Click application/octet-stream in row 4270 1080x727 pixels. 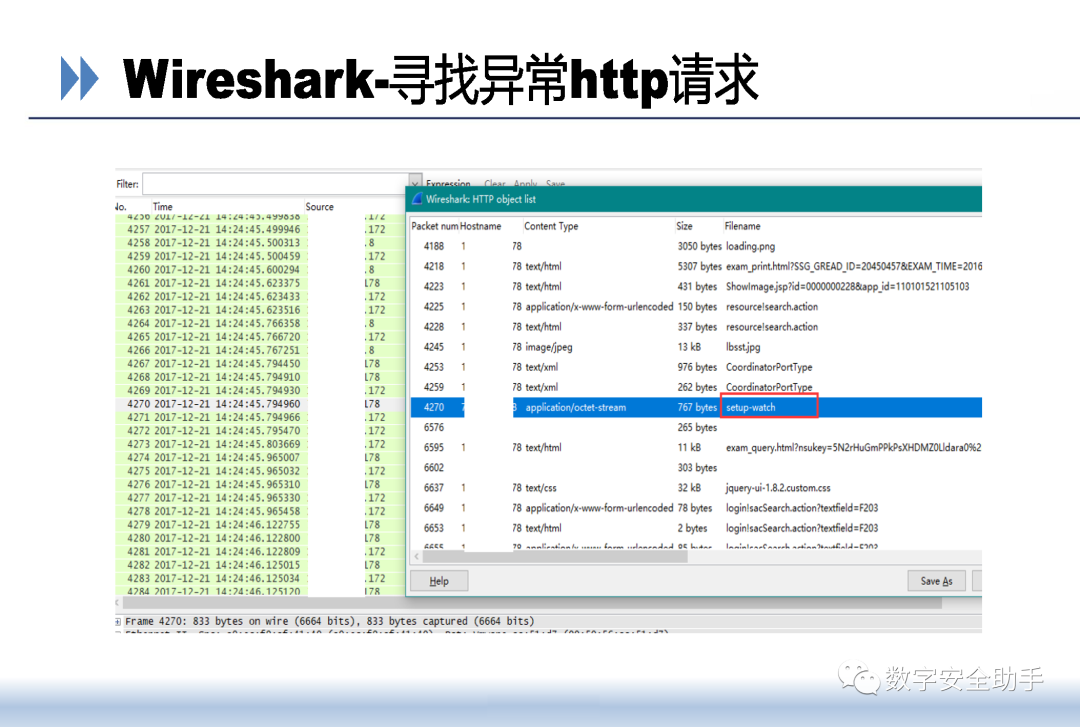pos(575,407)
